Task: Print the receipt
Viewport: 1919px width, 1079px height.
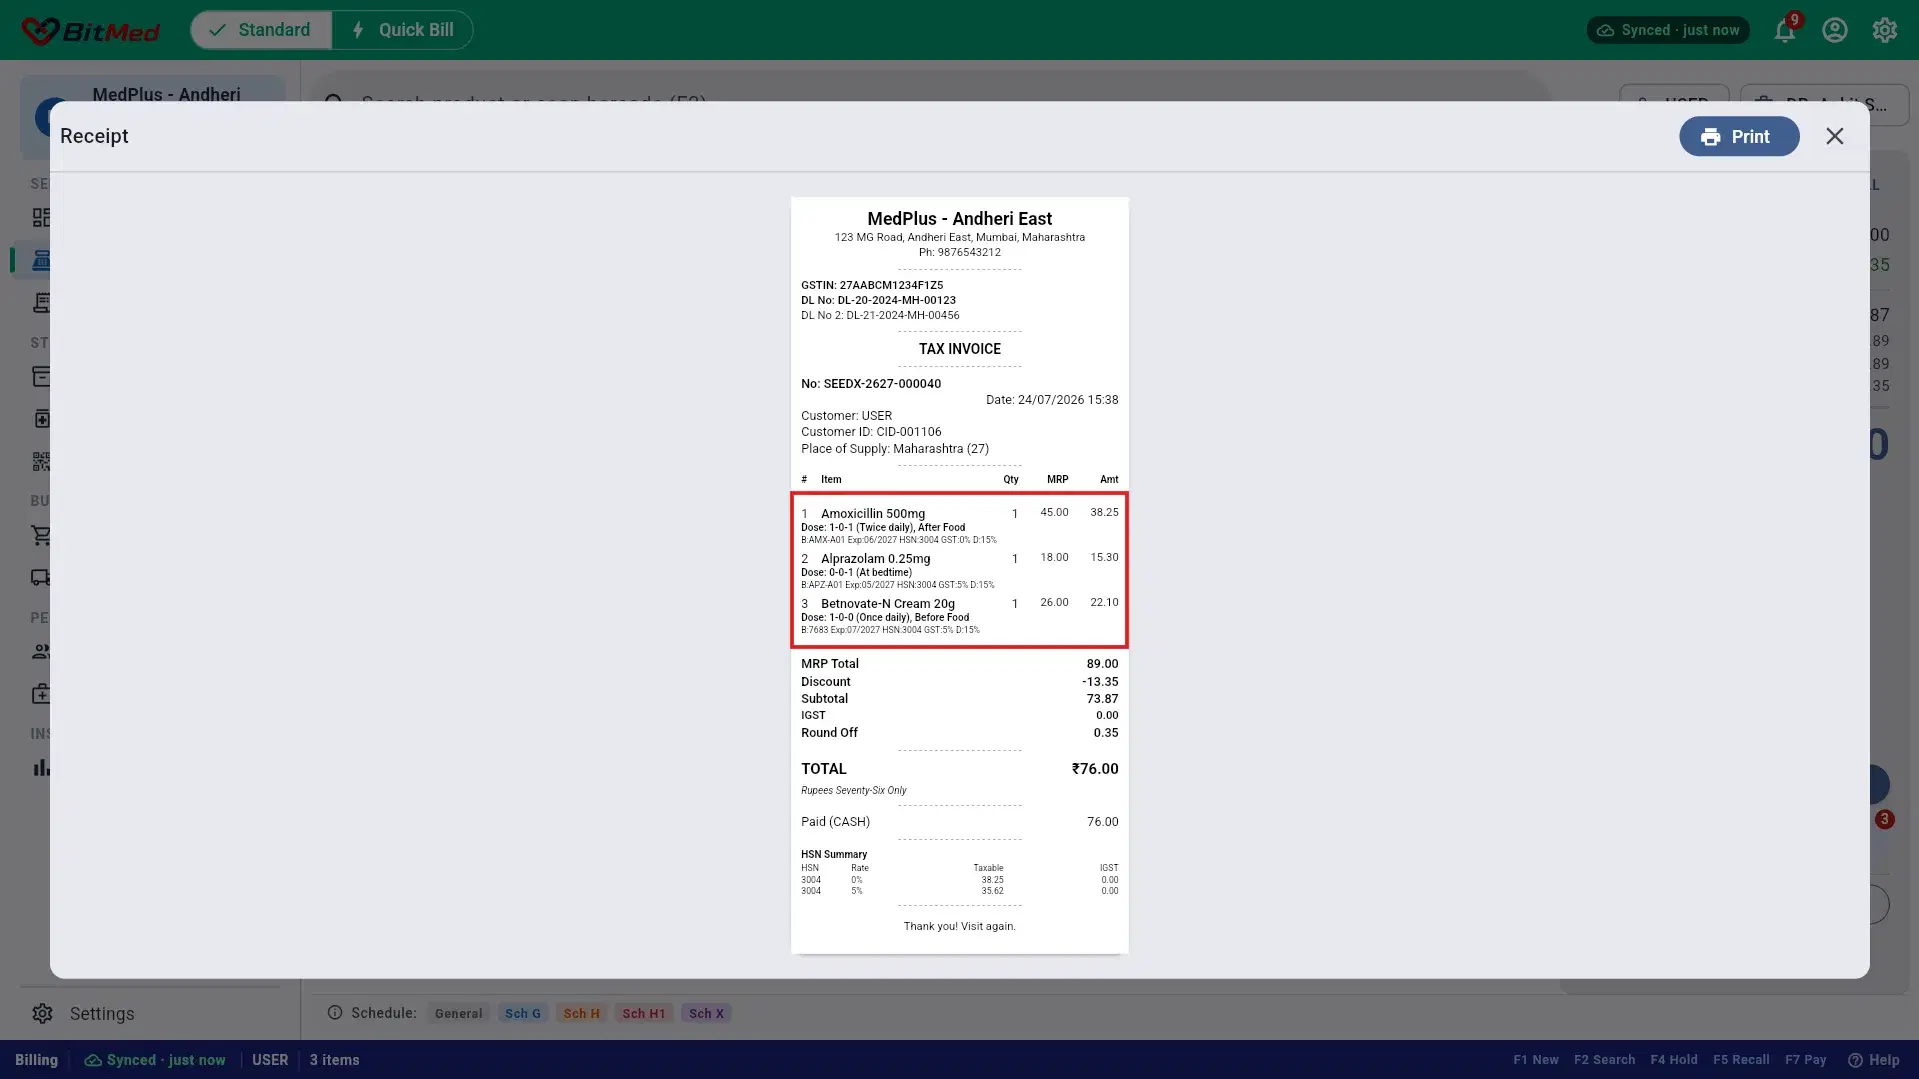Action: (x=1739, y=136)
